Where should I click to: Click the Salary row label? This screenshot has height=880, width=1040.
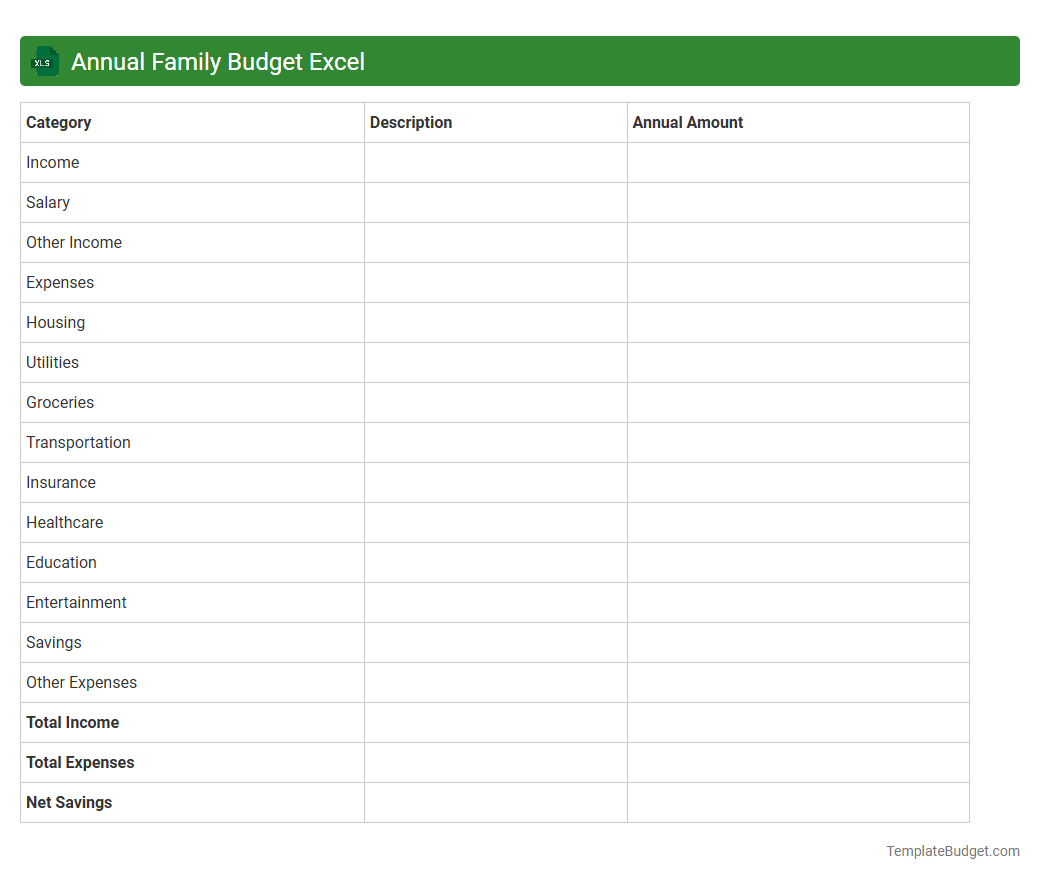coord(48,202)
